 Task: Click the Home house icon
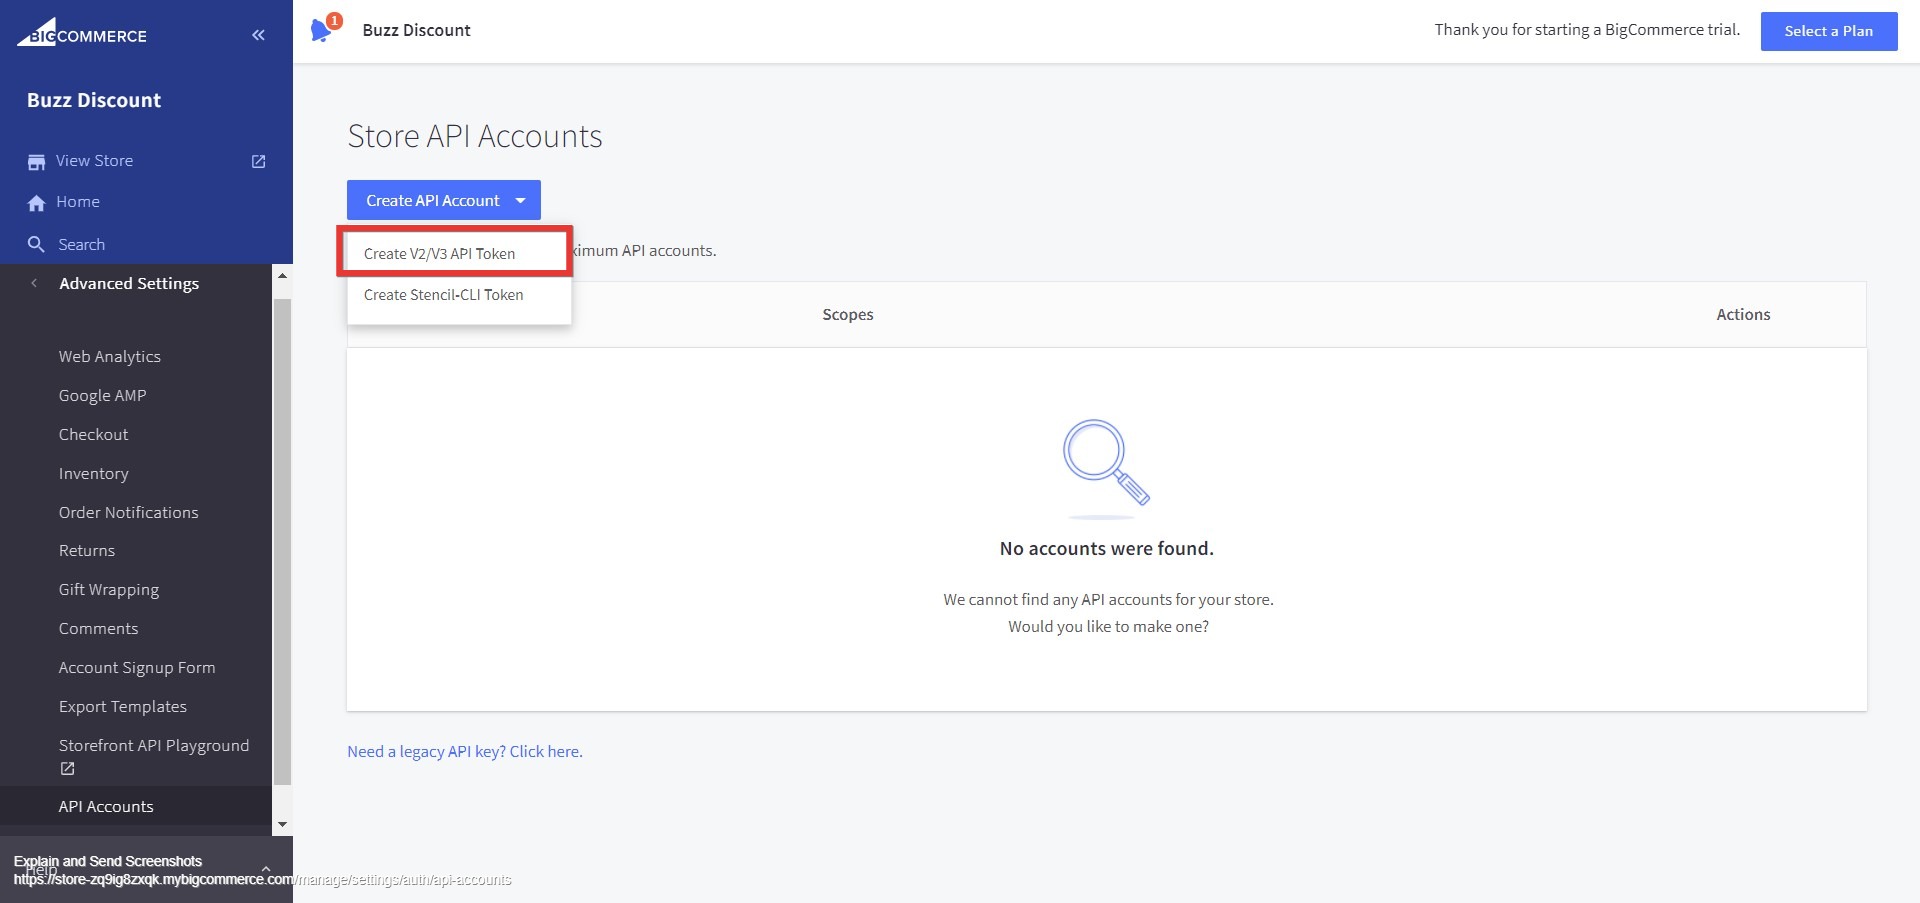pyautogui.click(x=36, y=203)
